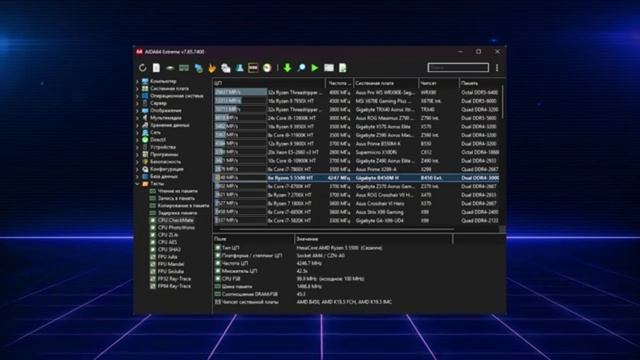Viewport: 640px width, 360px height.
Task: Click into the search field in toolbar
Action: click(x=458, y=68)
